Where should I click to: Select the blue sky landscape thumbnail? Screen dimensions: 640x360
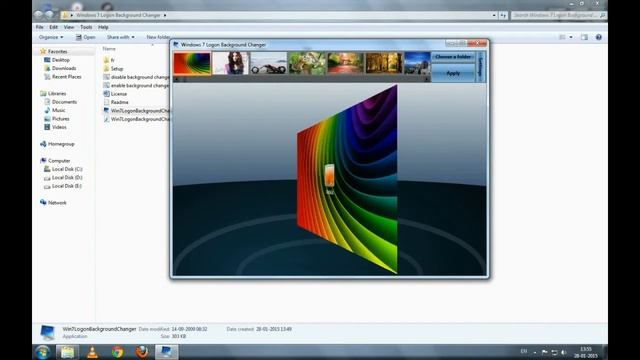417,63
